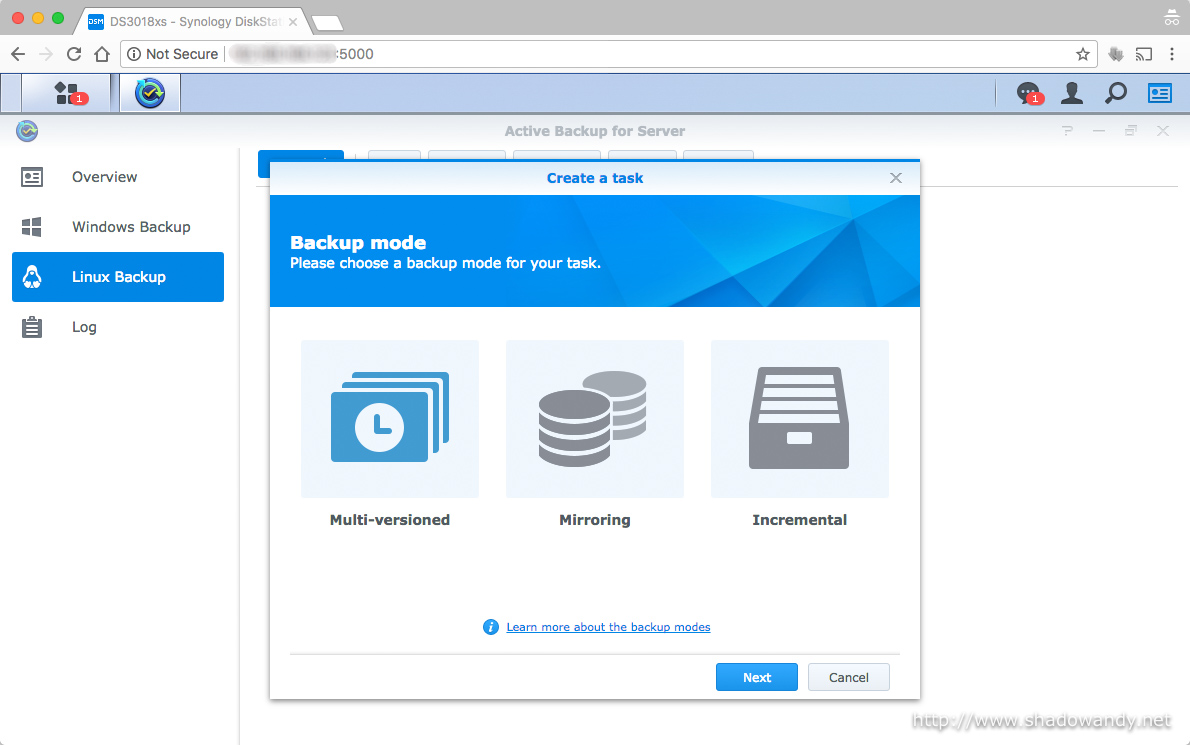The height and width of the screenshot is (745, 1190).
Task: Click the browser back arrow
Action: 18,54
